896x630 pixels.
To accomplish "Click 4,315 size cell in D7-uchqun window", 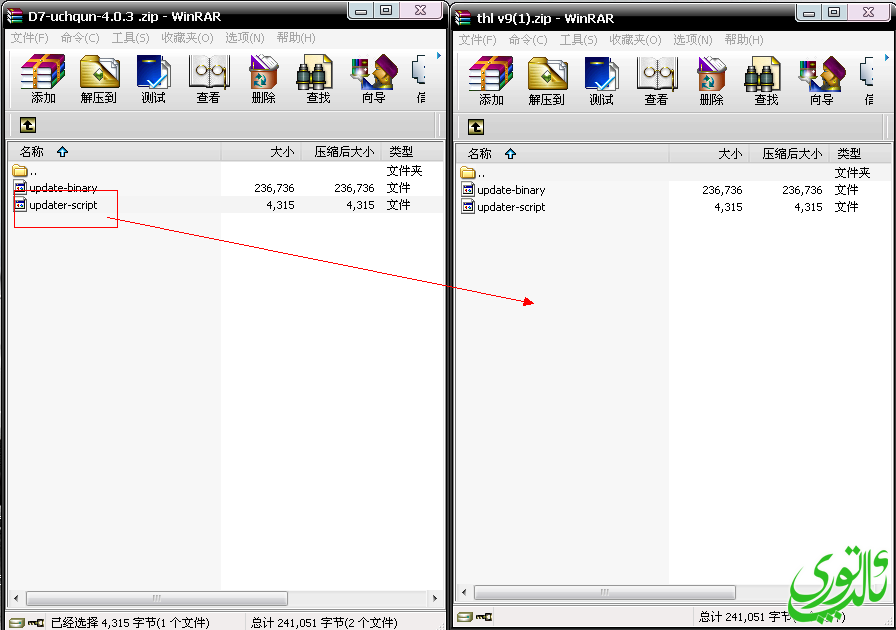I will pyautogui.click(x=280, y=205).
